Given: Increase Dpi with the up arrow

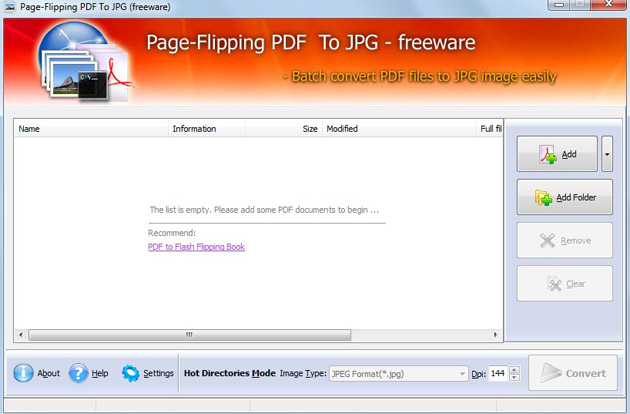Looking at the screenshot, I should point(514,369).
